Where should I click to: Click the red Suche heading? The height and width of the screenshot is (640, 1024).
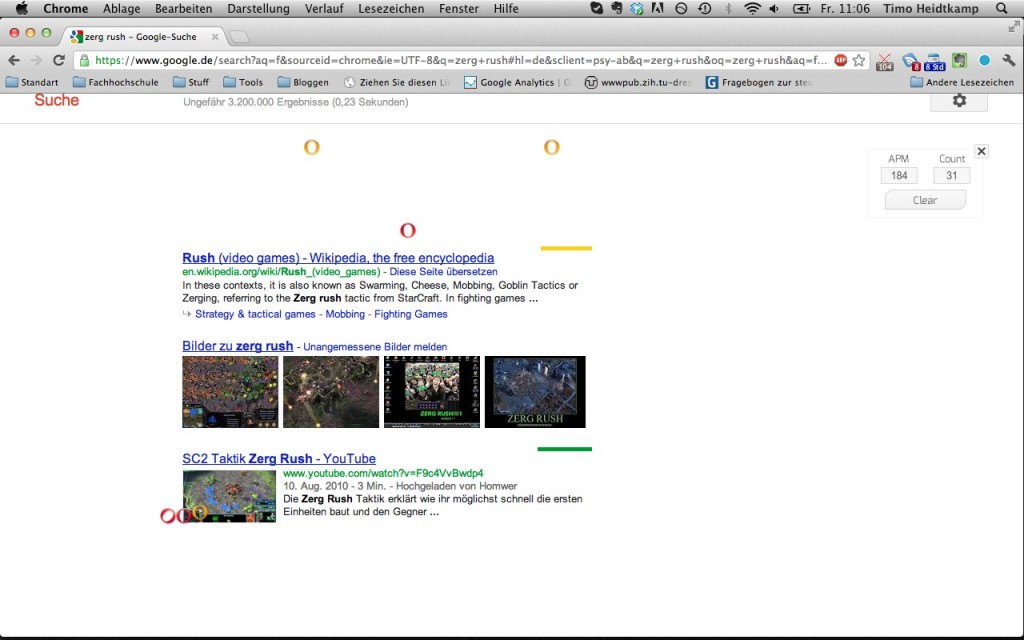tap(57, 101)
